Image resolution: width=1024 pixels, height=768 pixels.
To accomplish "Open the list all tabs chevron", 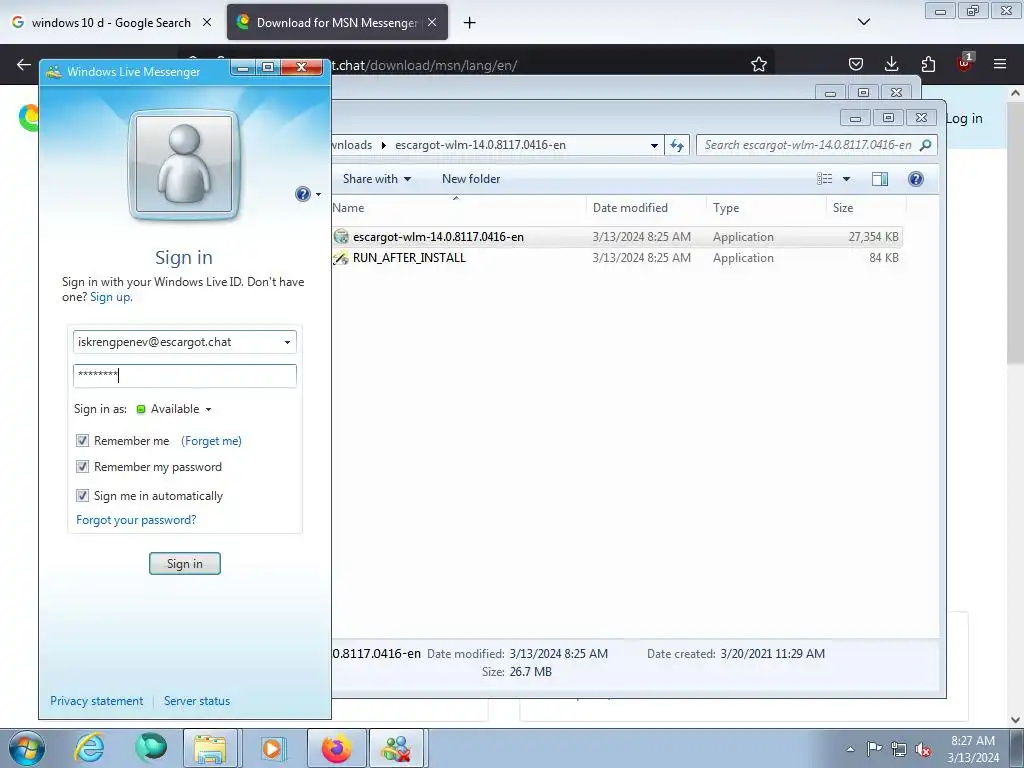I will (863, 22).
